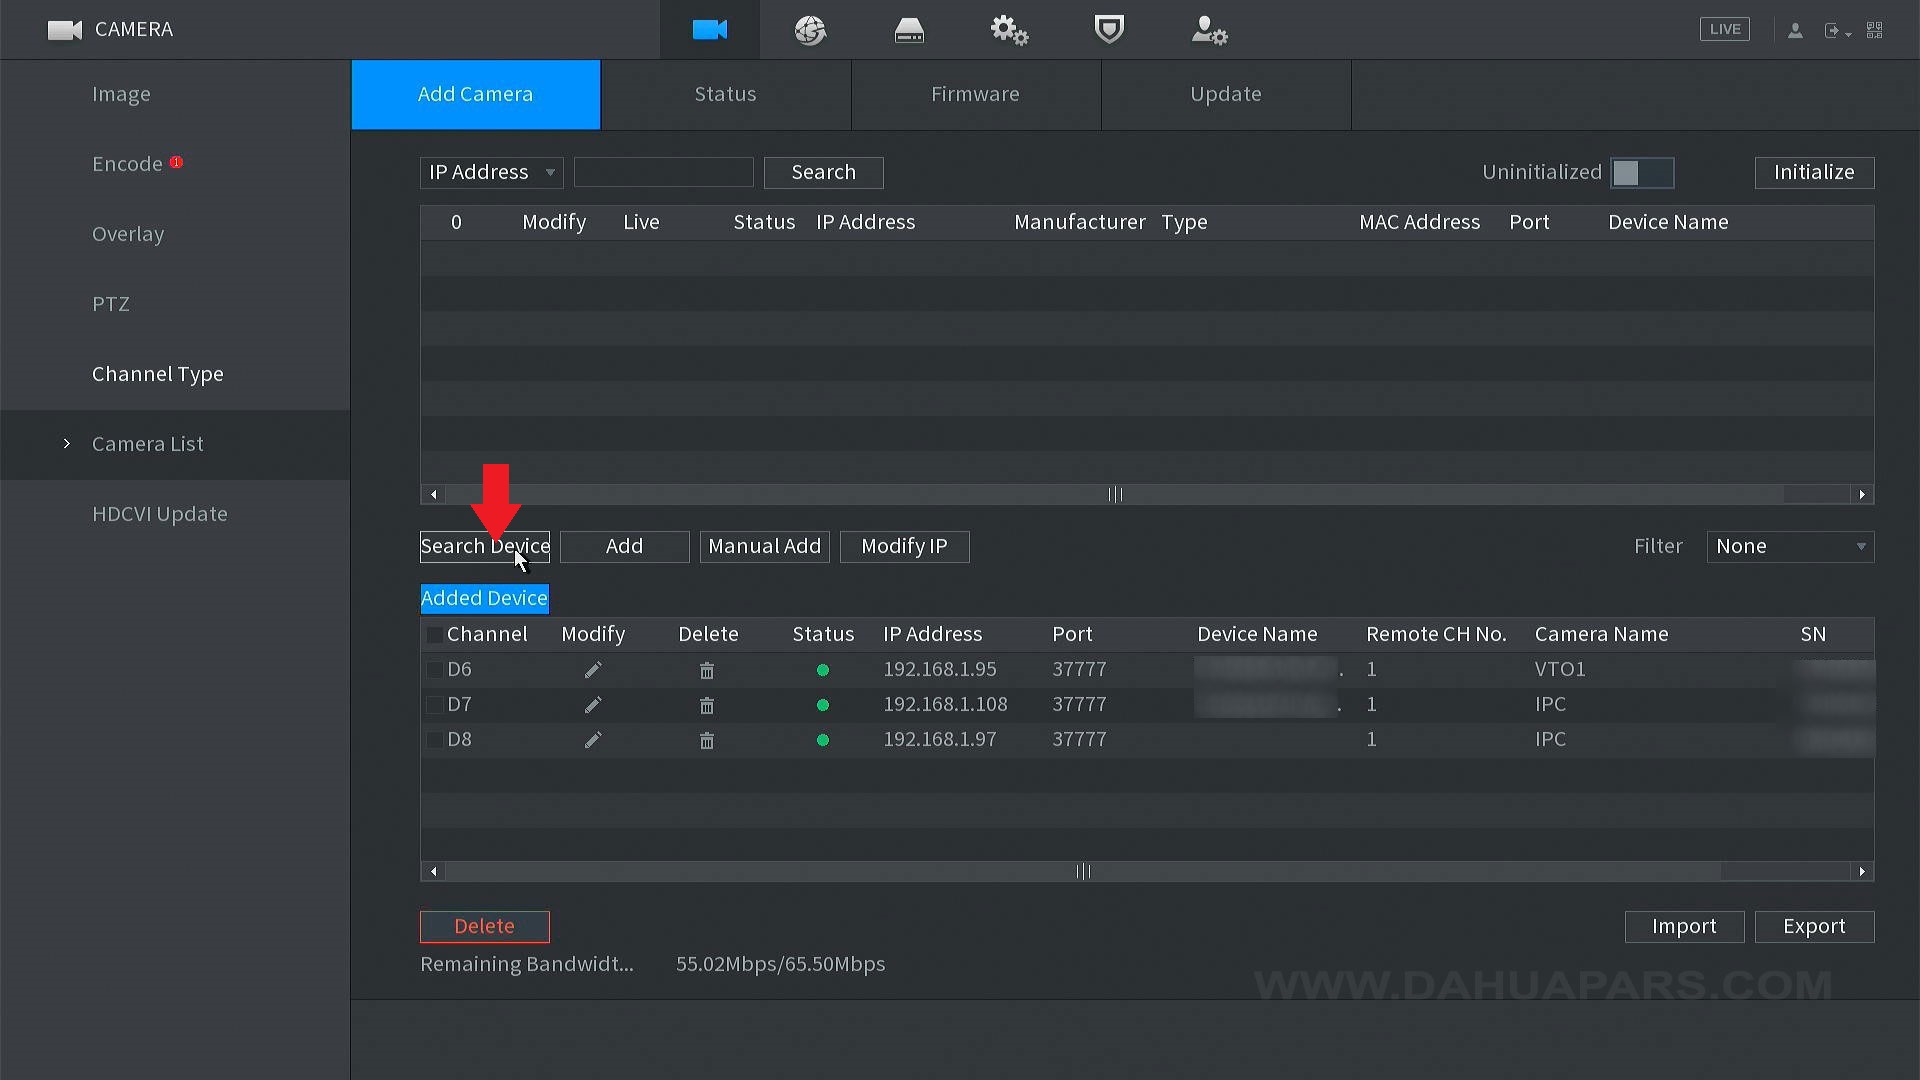This screenshot has width=1920, height=1080.
Task: Check the D6 channel checkbox
Action: point(434,670)
